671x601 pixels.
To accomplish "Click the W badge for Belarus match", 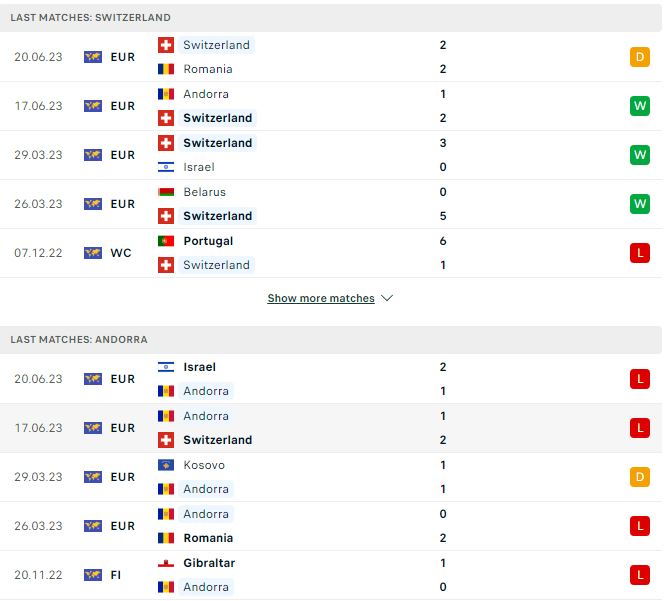I will click(640, 204).
